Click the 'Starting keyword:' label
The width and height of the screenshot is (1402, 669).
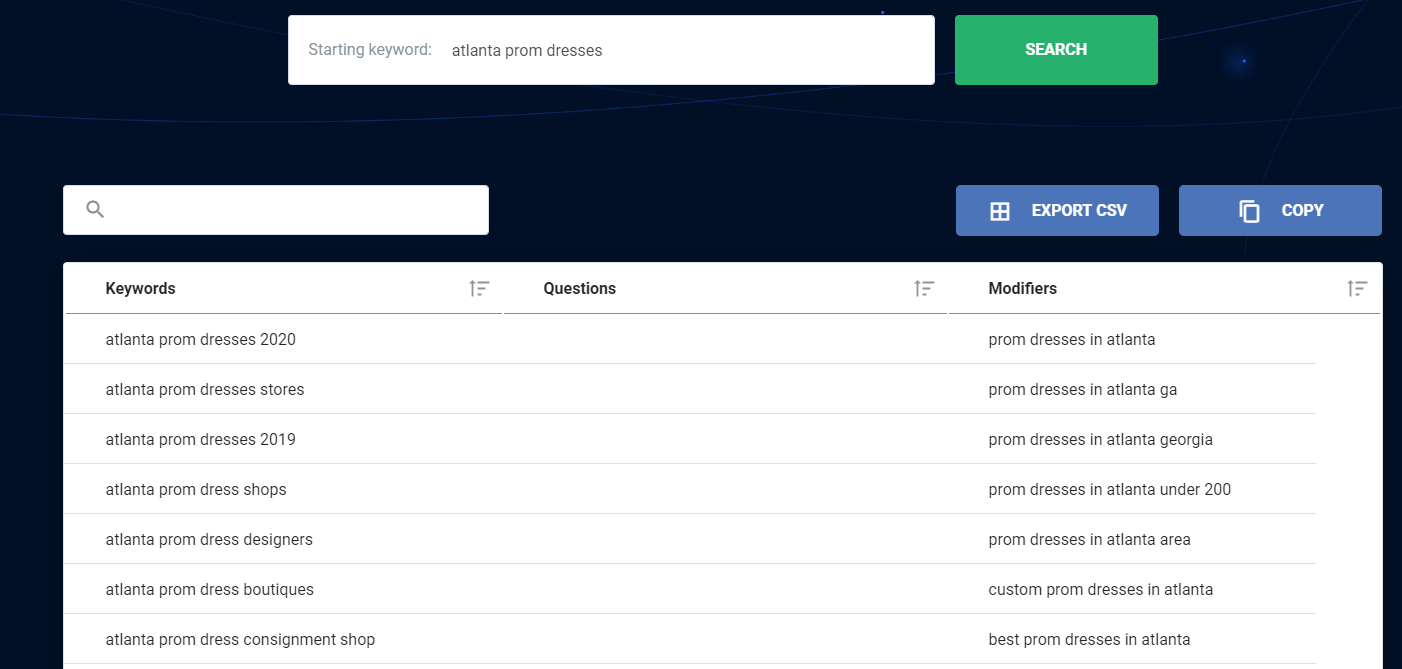pyautogui.click(x=370, y=50)
